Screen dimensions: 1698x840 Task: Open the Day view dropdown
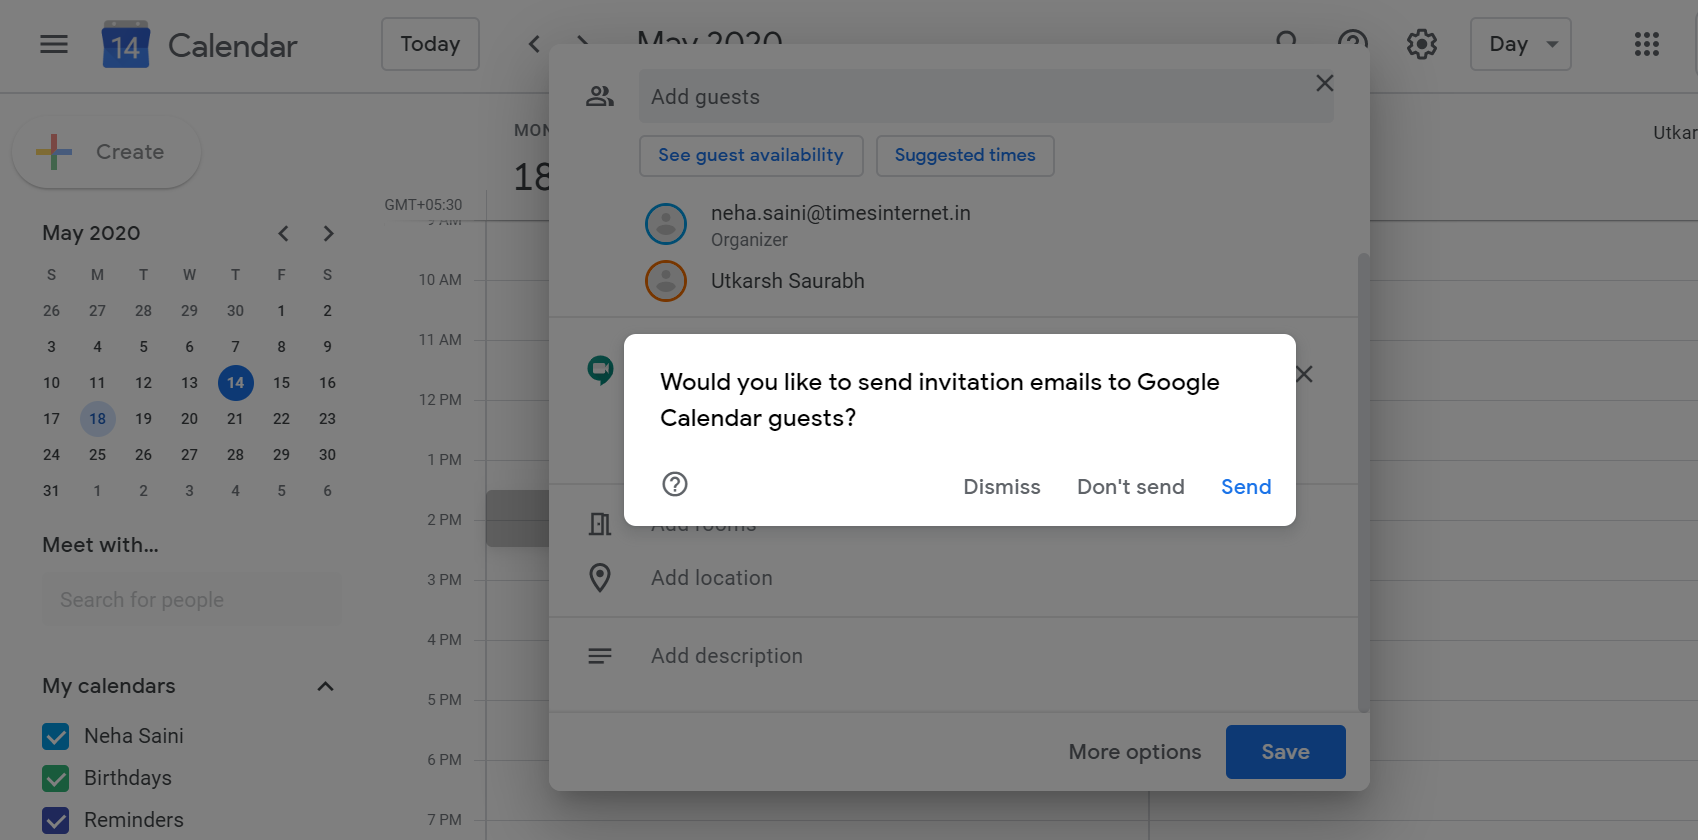point(1520,44)
